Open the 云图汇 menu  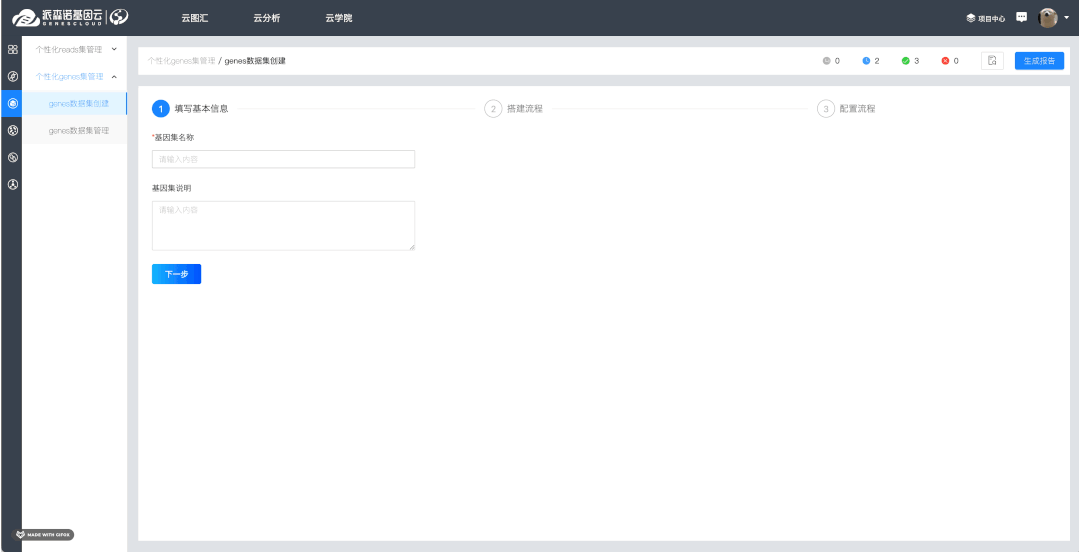[x=195, y=18]
